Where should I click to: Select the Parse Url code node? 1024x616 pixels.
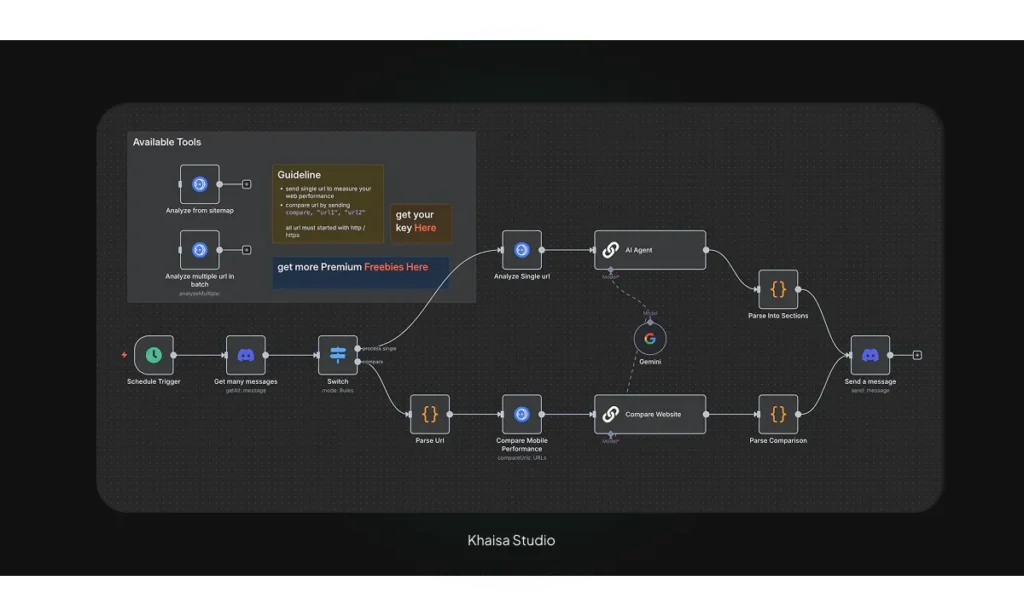[430, 414]
